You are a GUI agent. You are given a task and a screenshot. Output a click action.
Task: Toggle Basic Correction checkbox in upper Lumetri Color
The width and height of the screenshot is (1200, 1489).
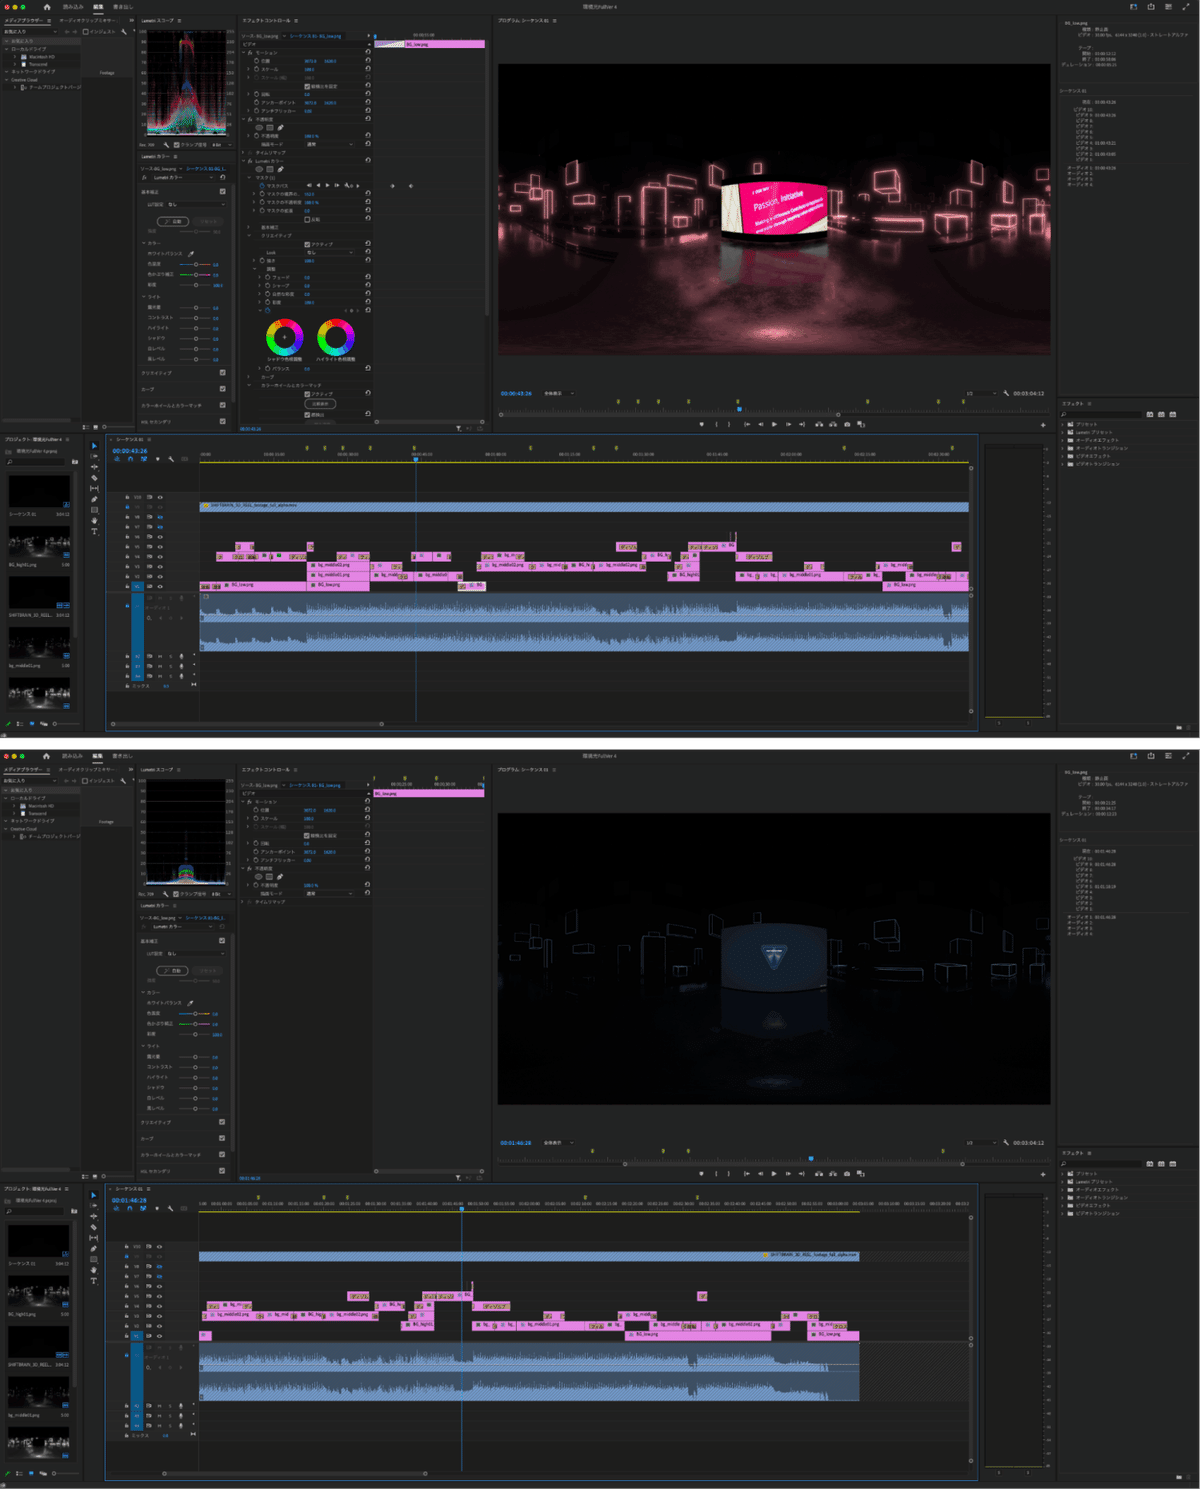[222, 192]
